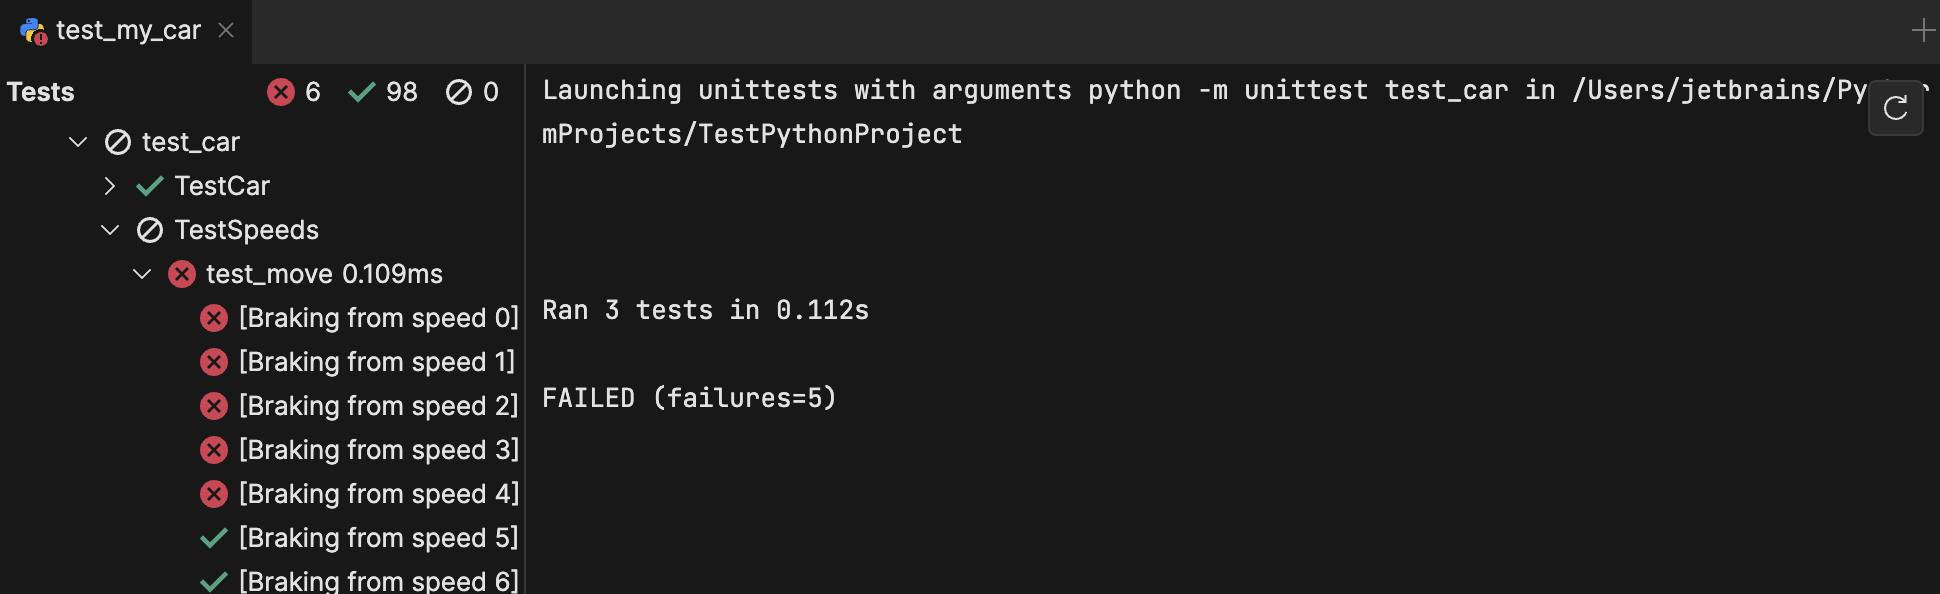Collapse the test_move subtests list

[142, 274]
